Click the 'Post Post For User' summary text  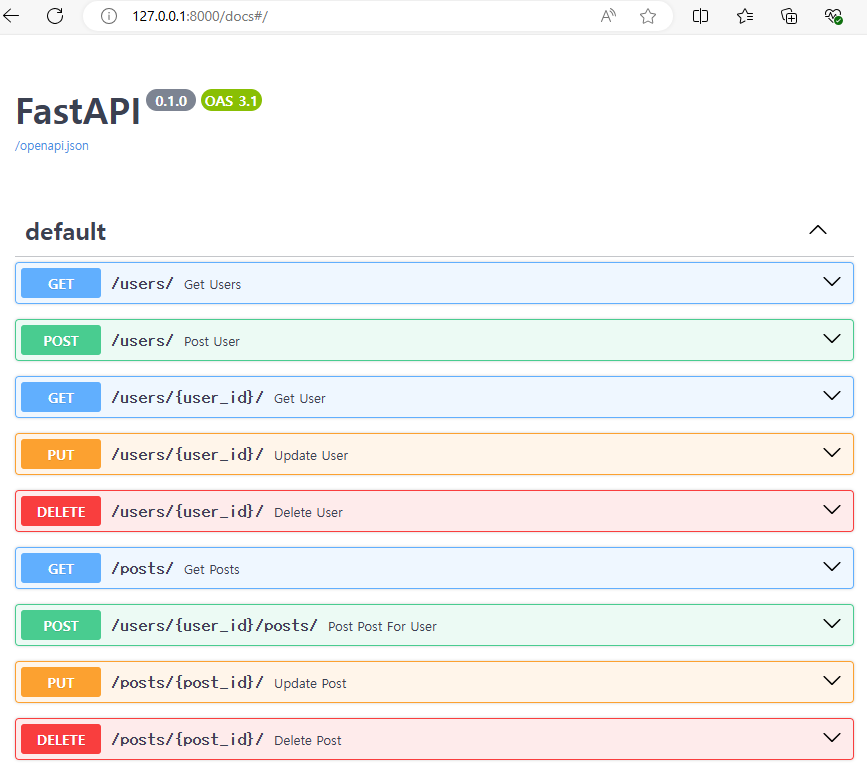point(382,626)
